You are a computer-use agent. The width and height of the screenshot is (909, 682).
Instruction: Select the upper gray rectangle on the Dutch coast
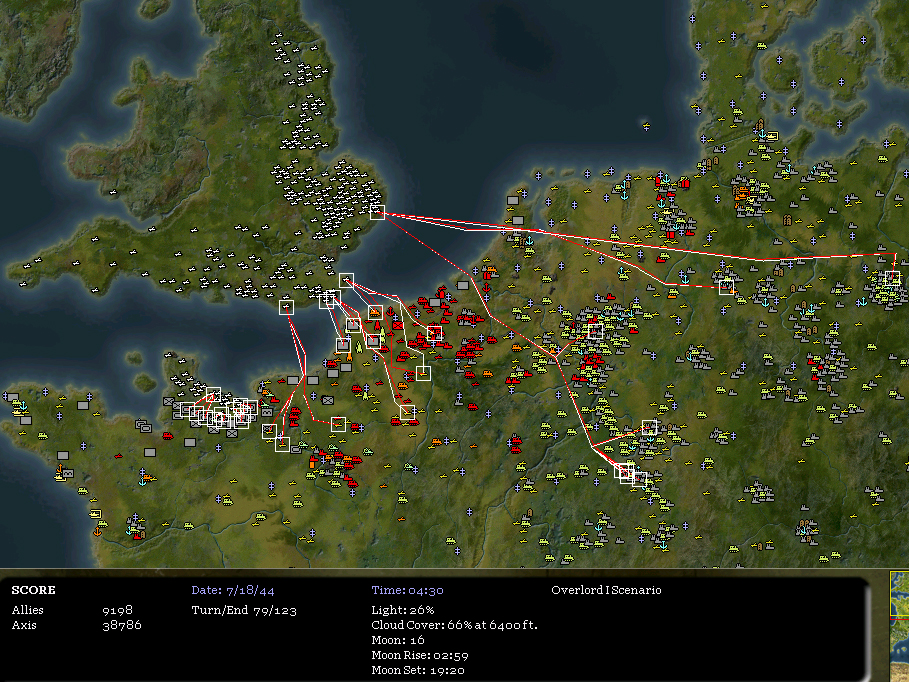[512, 201]
